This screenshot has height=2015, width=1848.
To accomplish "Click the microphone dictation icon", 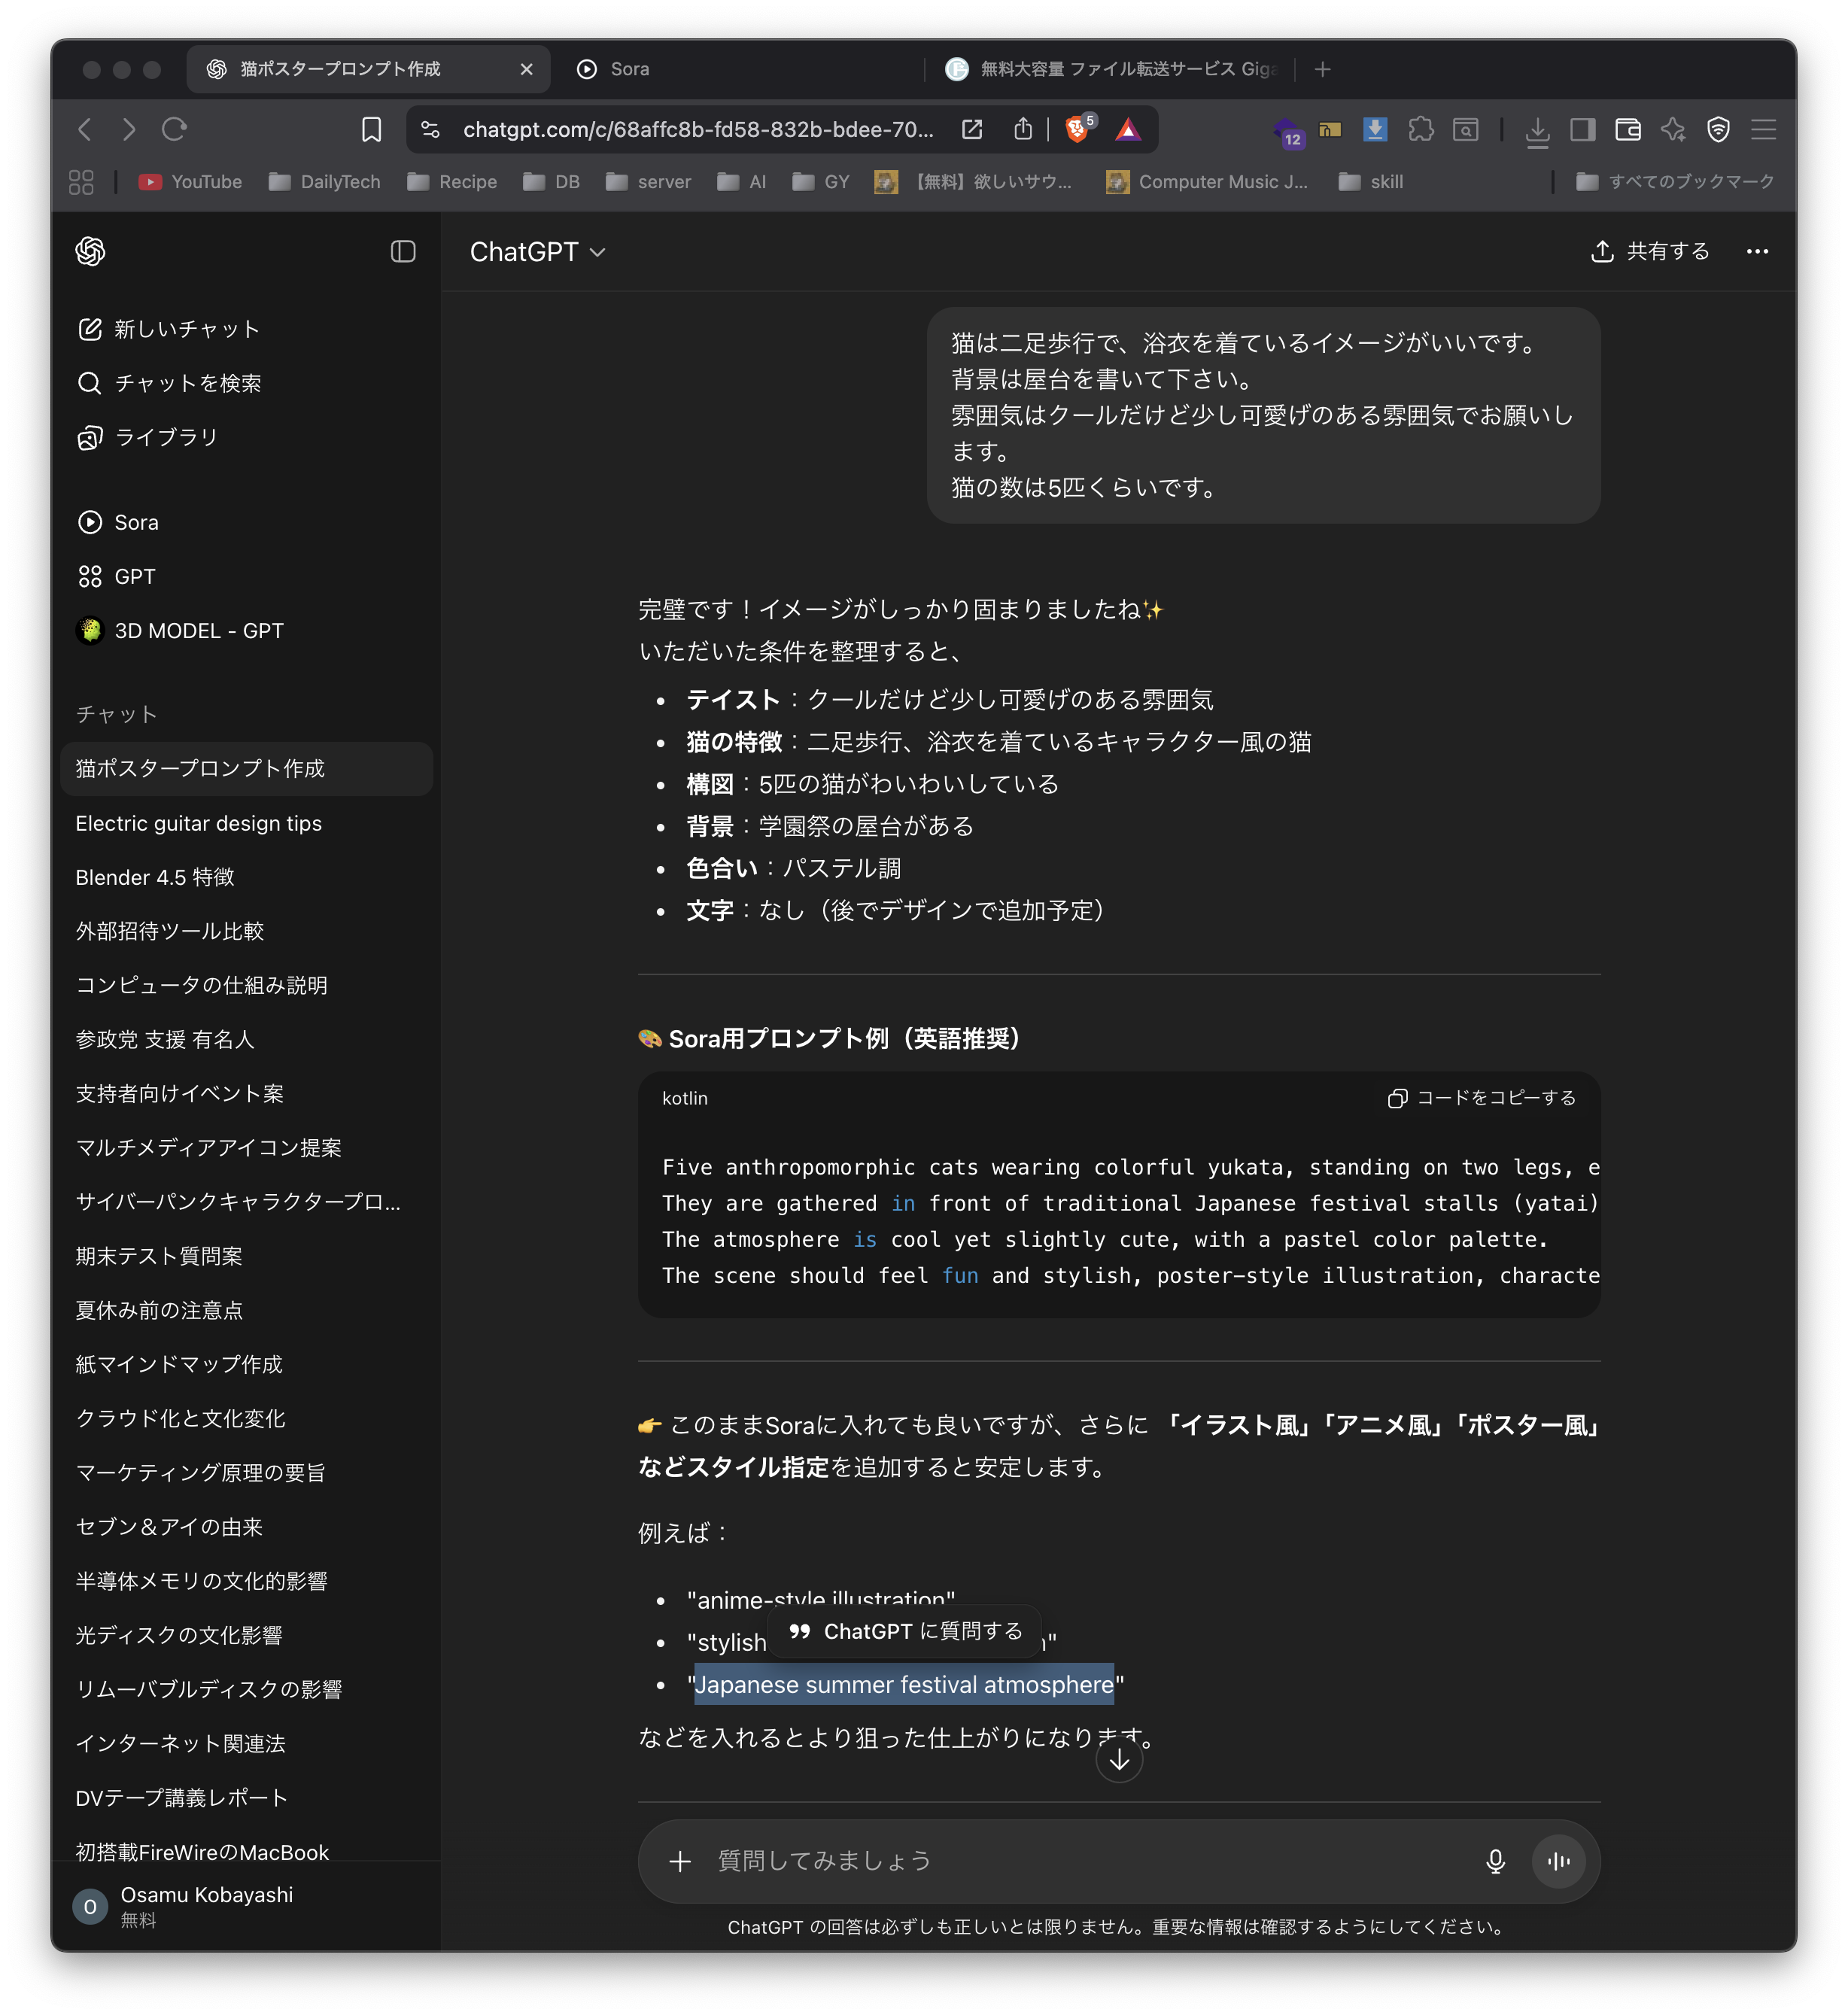I will 1495,1861.
